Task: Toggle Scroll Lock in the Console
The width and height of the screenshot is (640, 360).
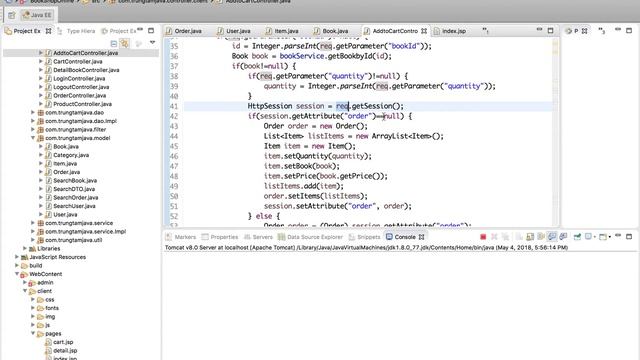Action: [x=530, y=237]
